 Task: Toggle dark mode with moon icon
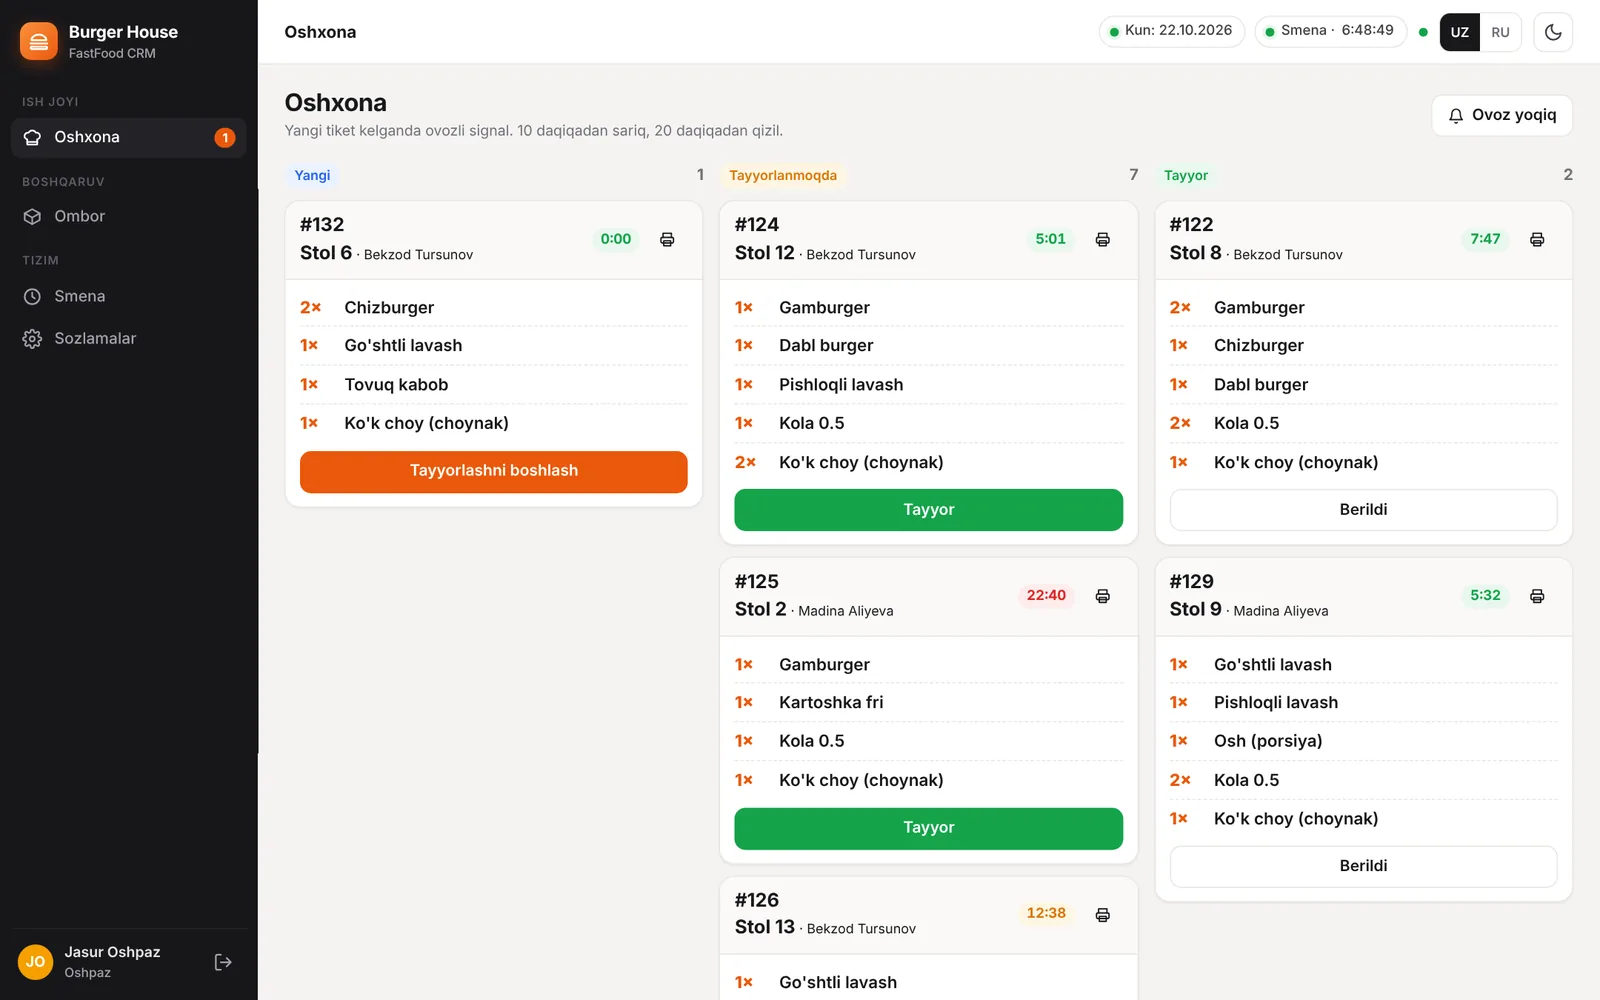click(x=1553, y=32)
